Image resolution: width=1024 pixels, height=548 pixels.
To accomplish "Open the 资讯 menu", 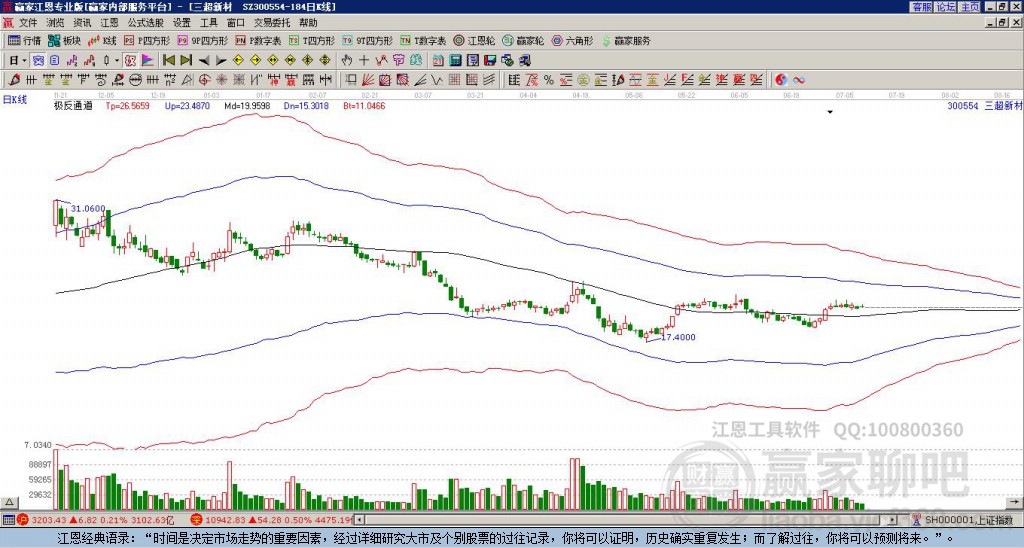I will click(x=82, y=23).
